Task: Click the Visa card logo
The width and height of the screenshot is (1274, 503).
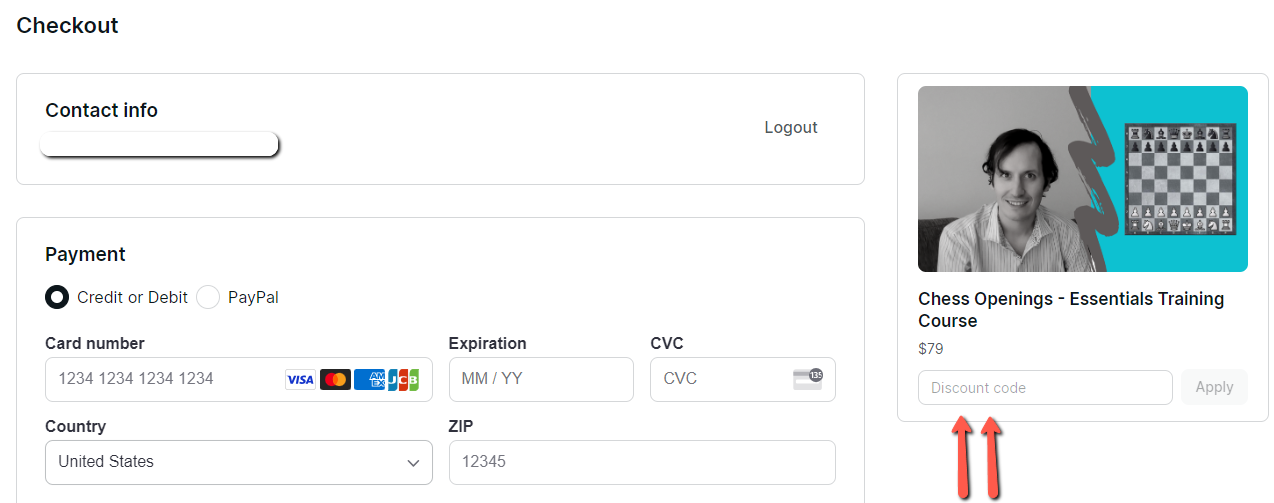Action: point(300,380)
